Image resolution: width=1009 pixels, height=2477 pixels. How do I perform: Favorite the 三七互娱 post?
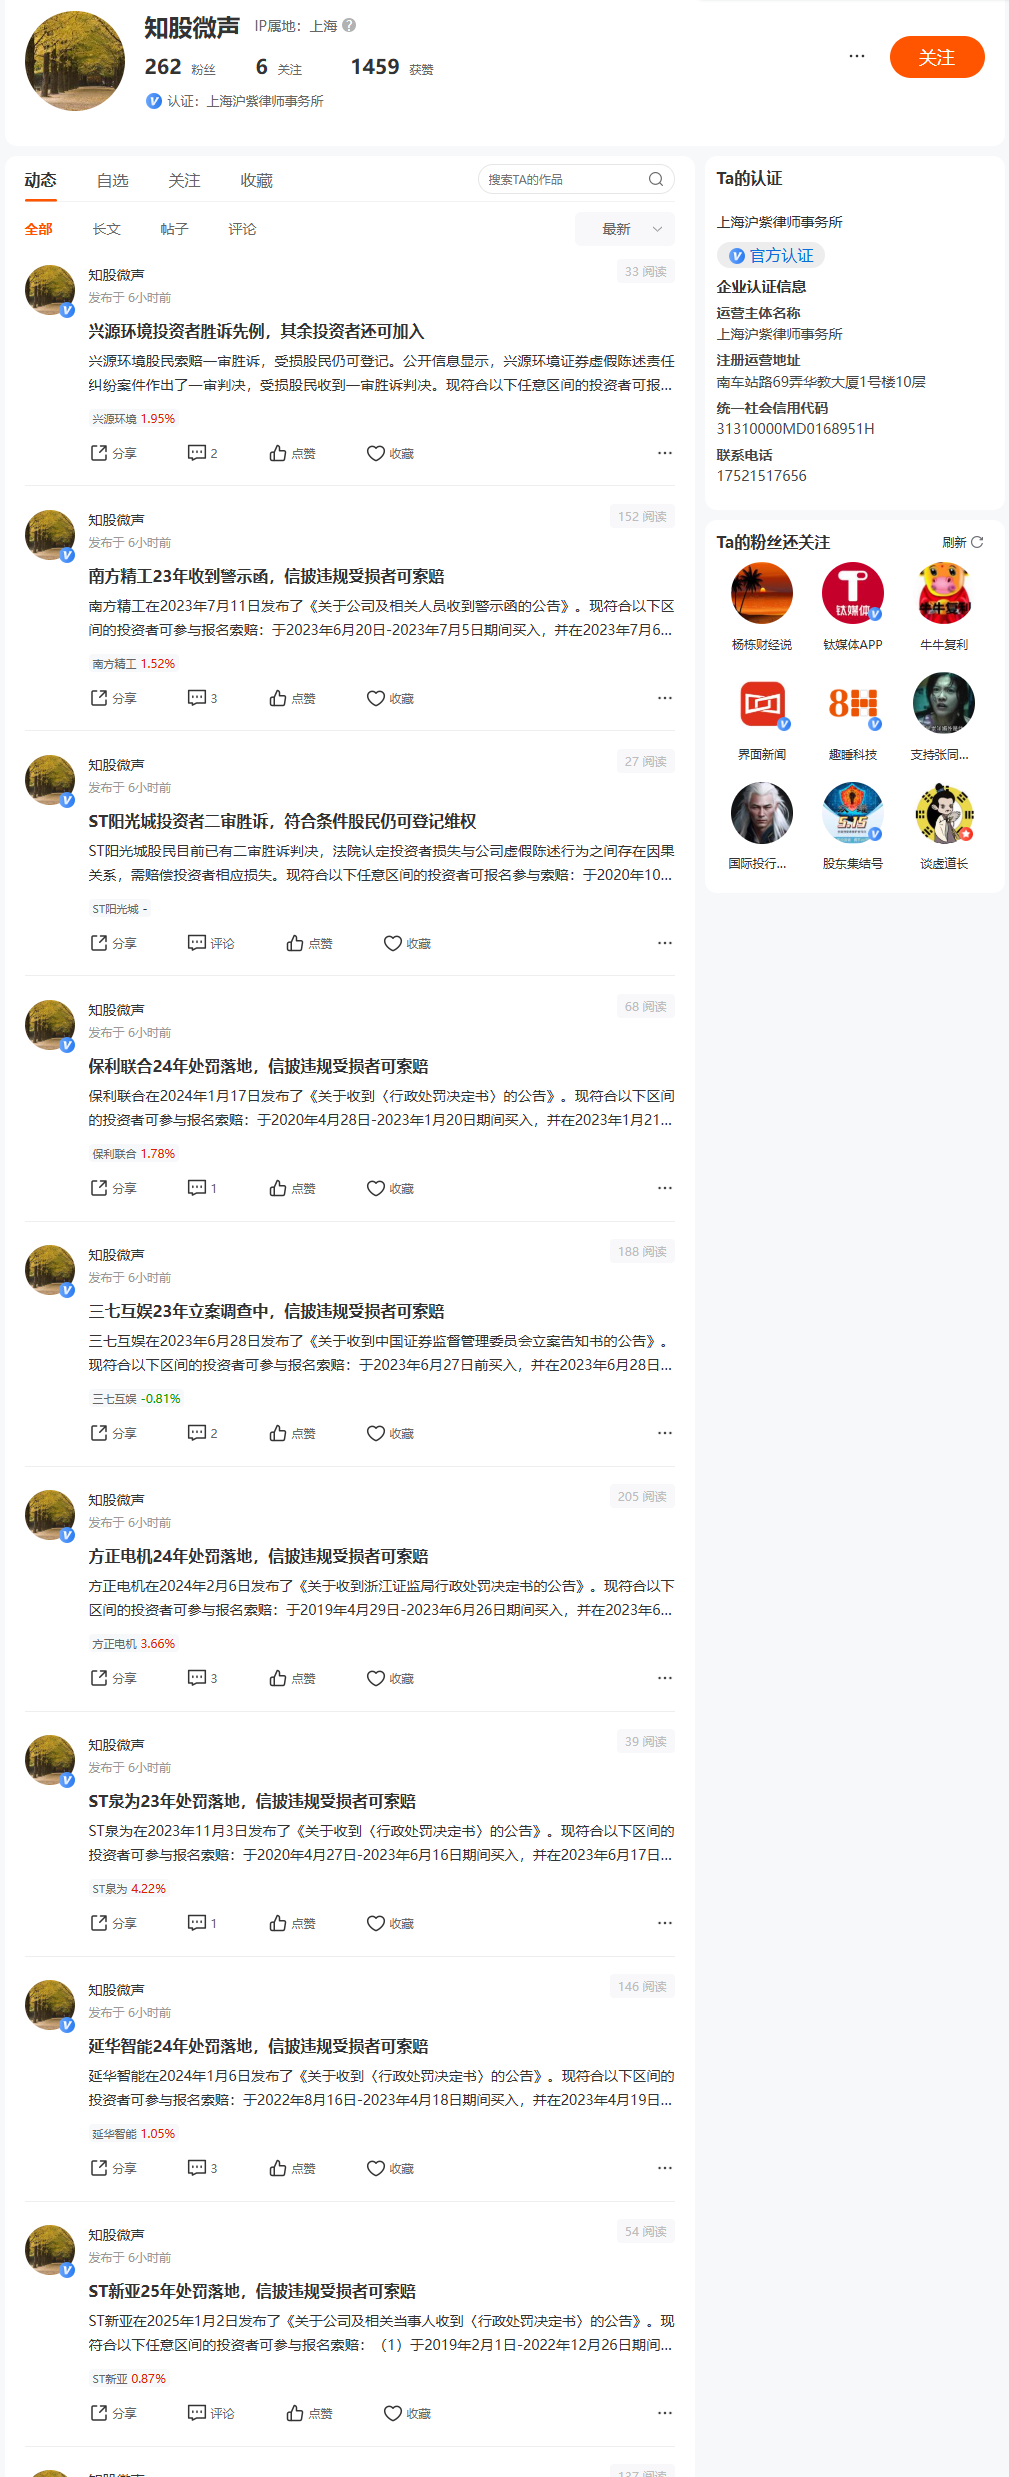pos(390,1433)
